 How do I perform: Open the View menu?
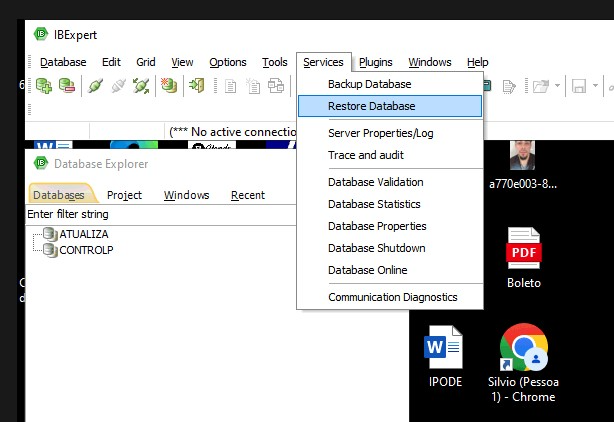[182, 62]
